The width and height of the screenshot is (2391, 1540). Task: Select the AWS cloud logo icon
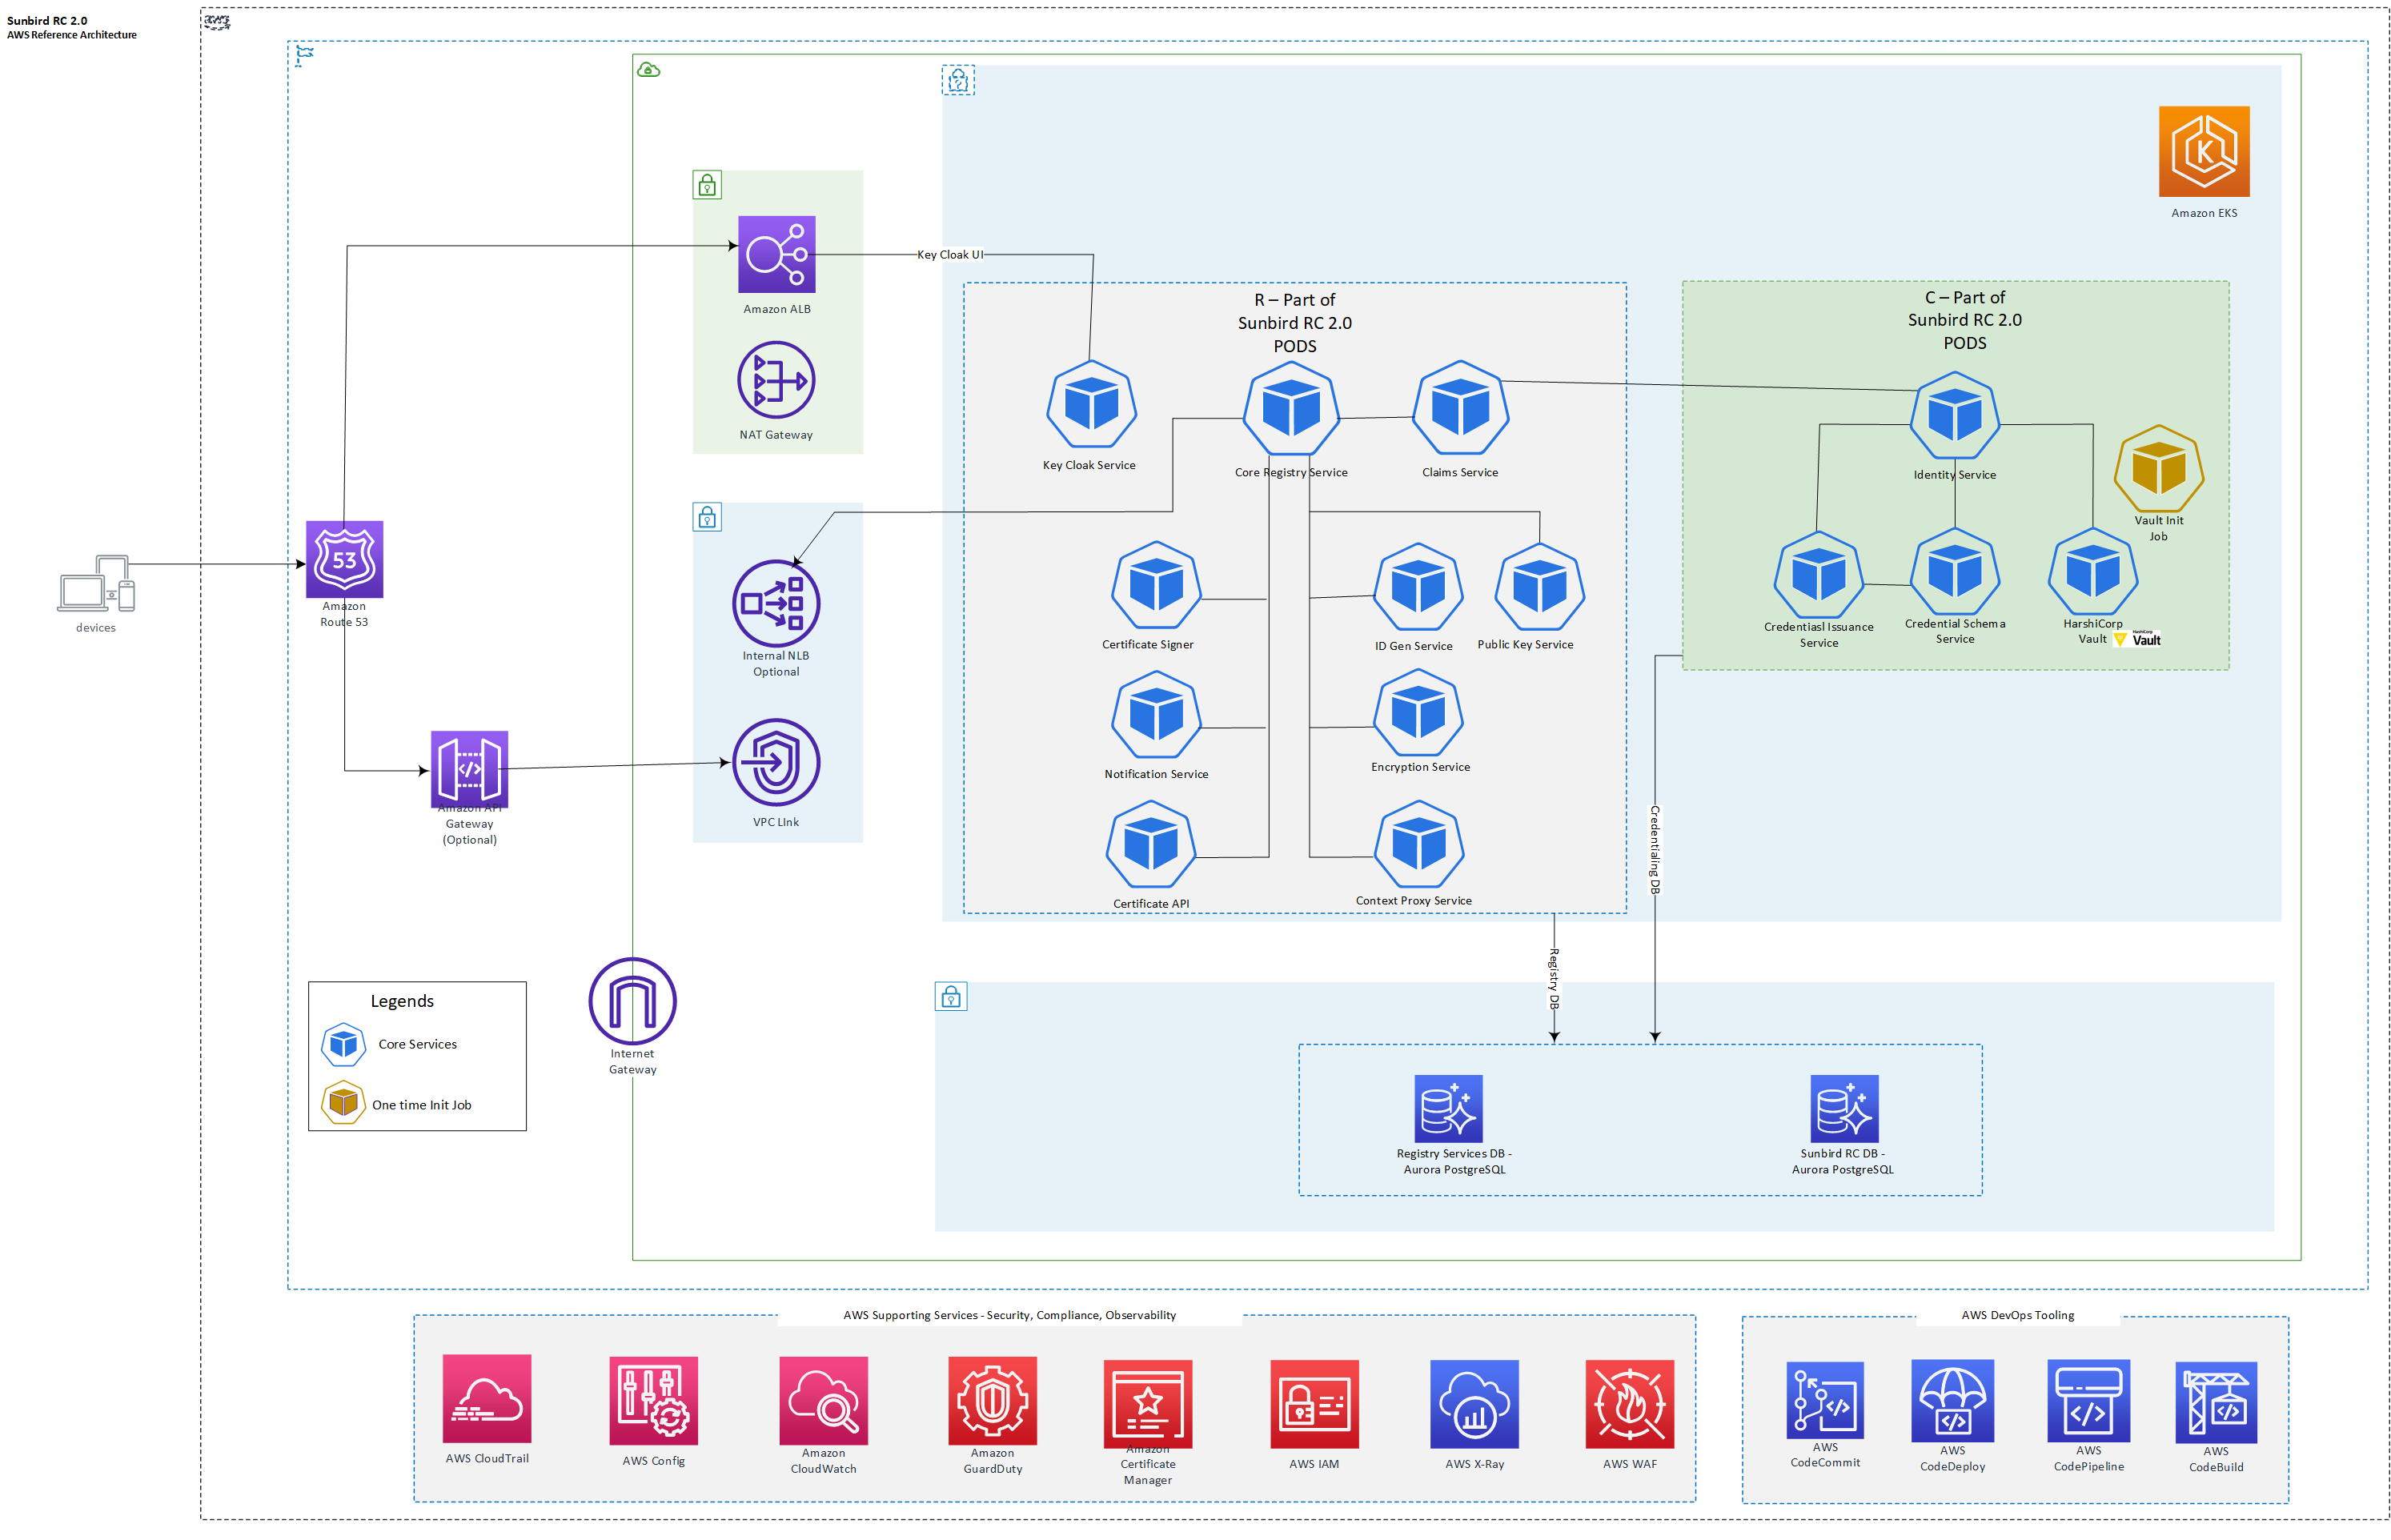point(217,21)
